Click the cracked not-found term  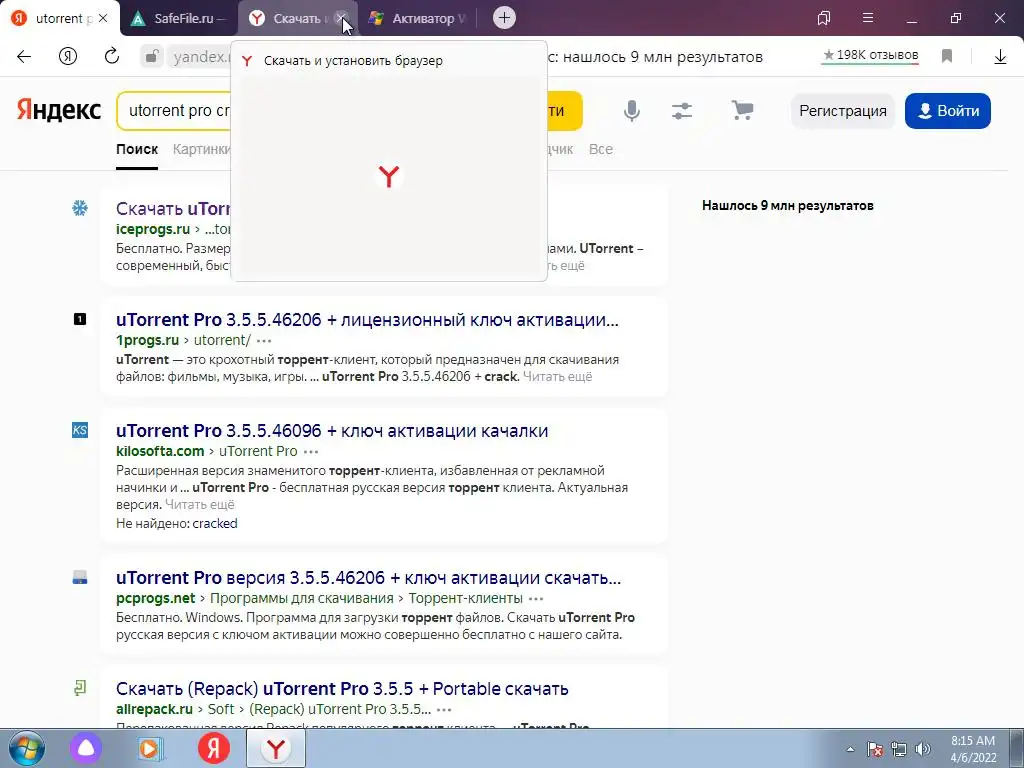tap(215, 523)
